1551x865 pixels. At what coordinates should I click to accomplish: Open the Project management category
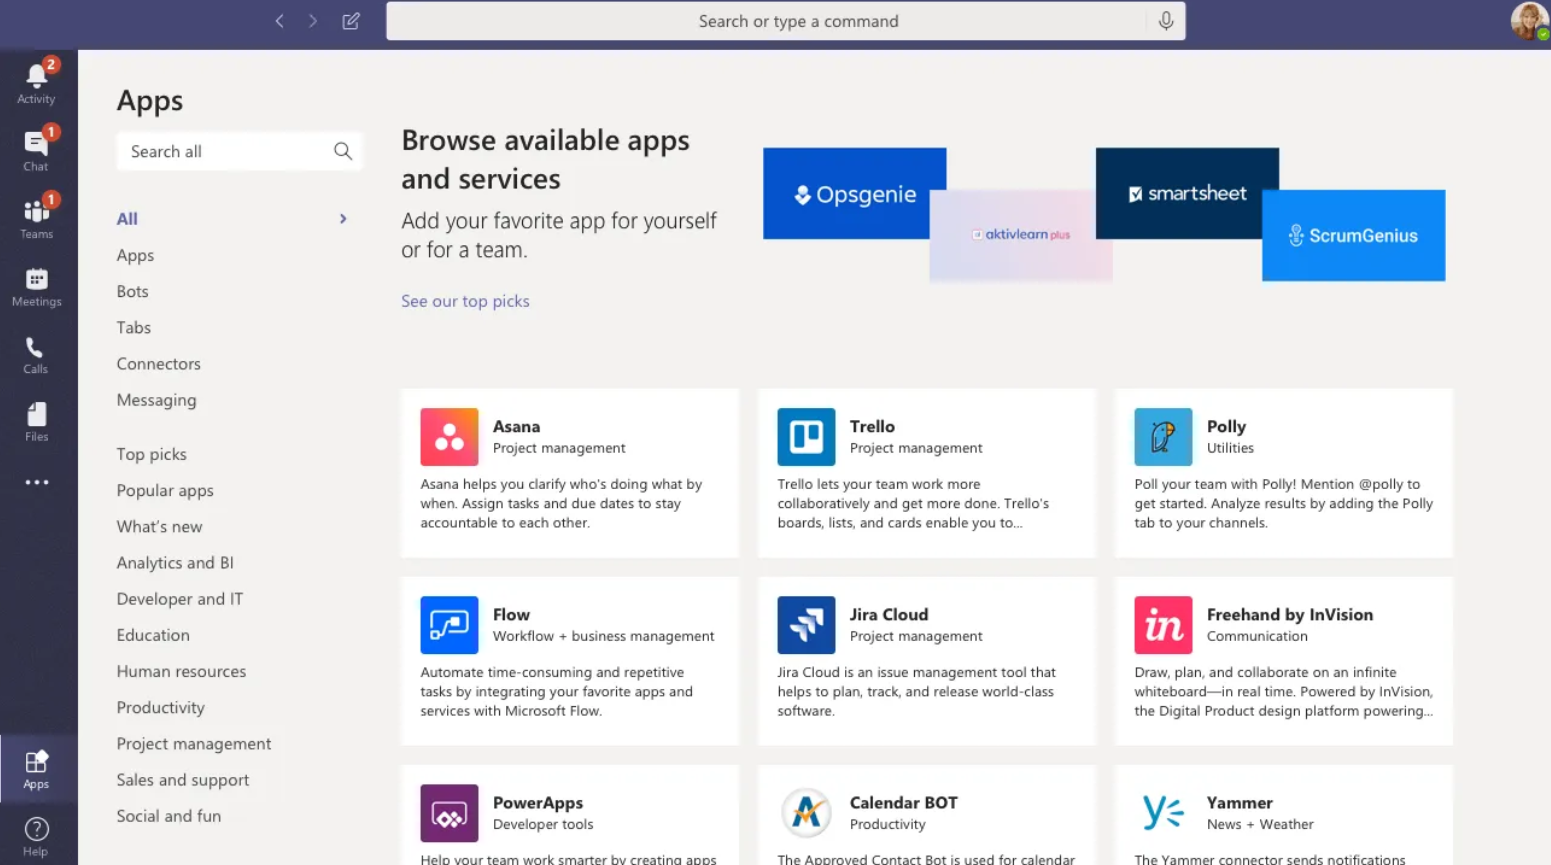coord(194,743)
